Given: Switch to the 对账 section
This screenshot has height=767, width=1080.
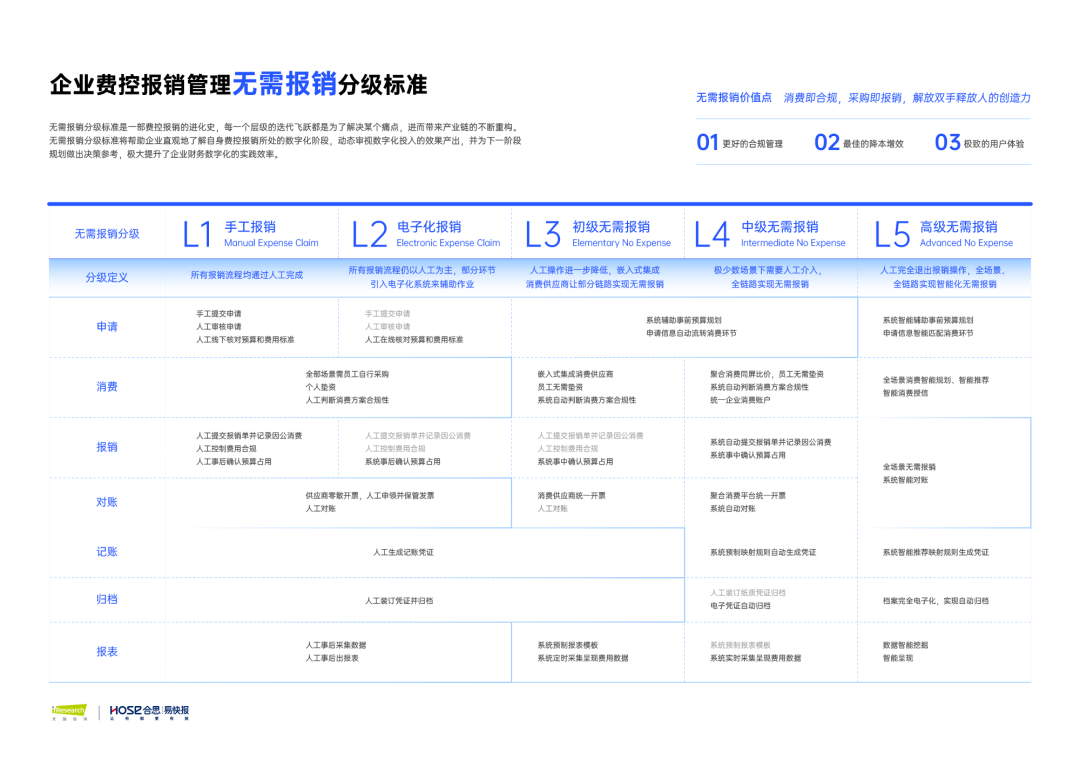Looking at the screenshot, I should pos(105,503).
